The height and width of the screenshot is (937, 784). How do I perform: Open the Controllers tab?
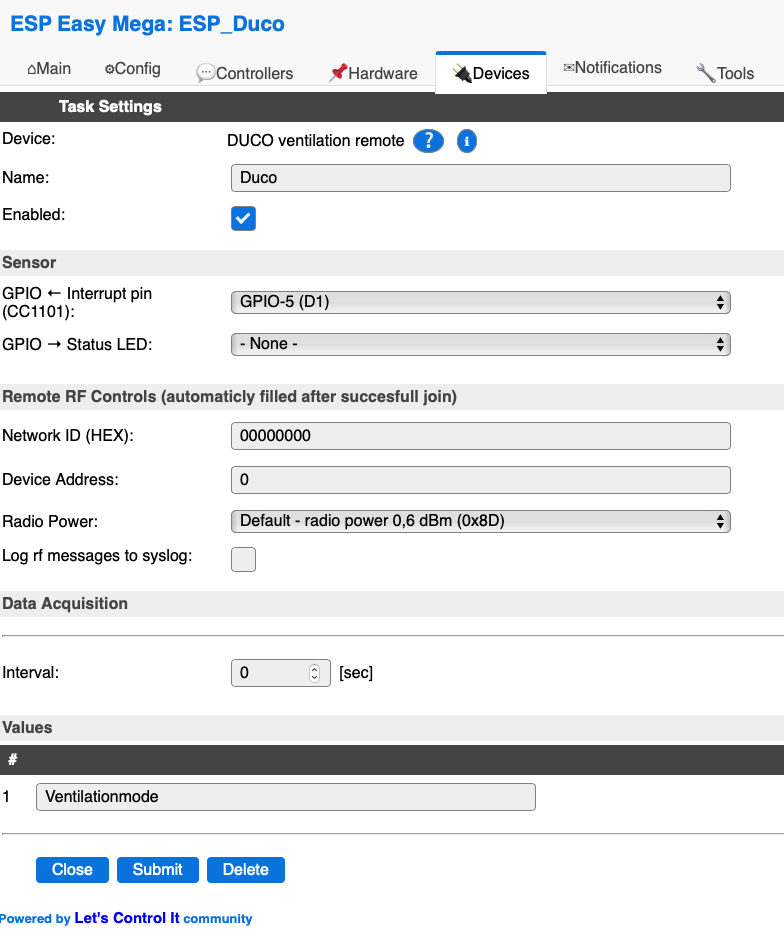coord(245,73)
